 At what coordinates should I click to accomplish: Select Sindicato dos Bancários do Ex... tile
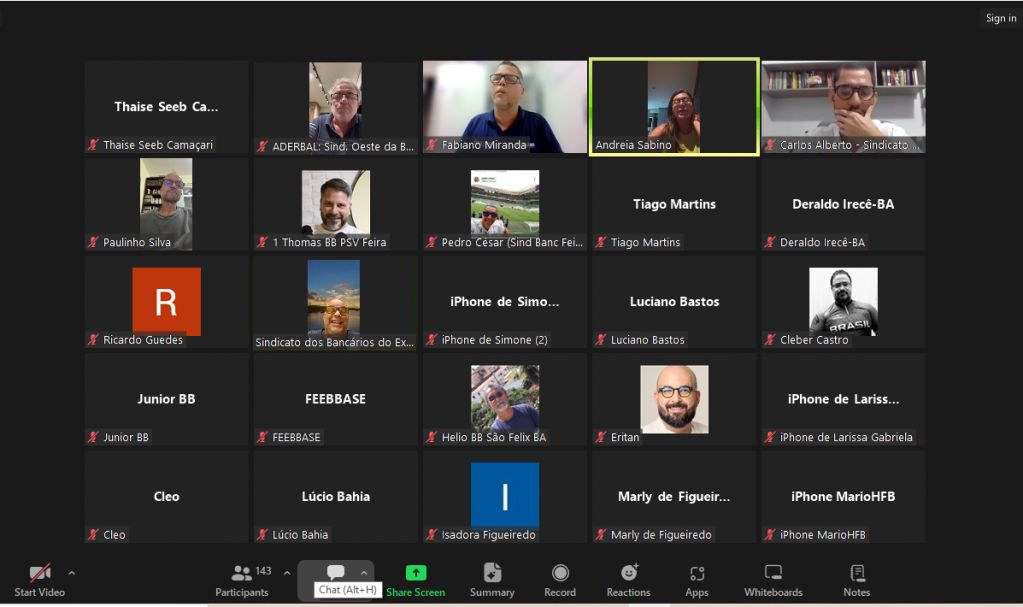(335, 302)
